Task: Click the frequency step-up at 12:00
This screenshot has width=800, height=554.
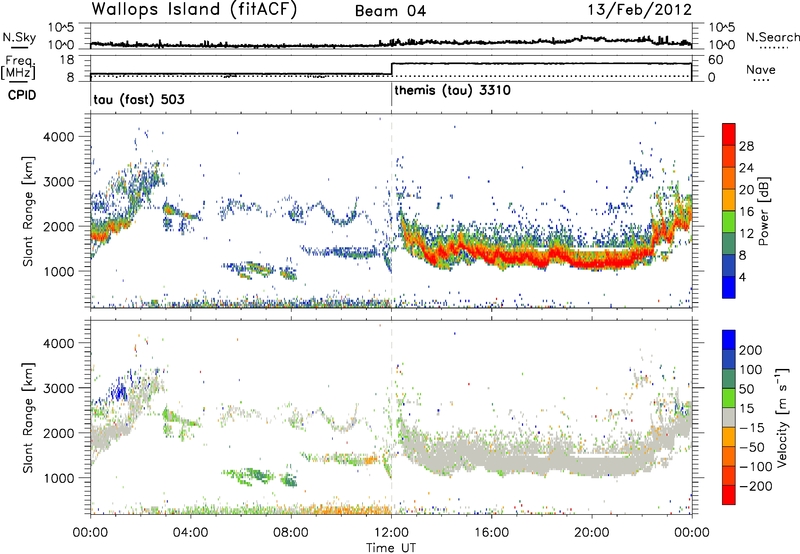Action: click(x=391, y=69)
